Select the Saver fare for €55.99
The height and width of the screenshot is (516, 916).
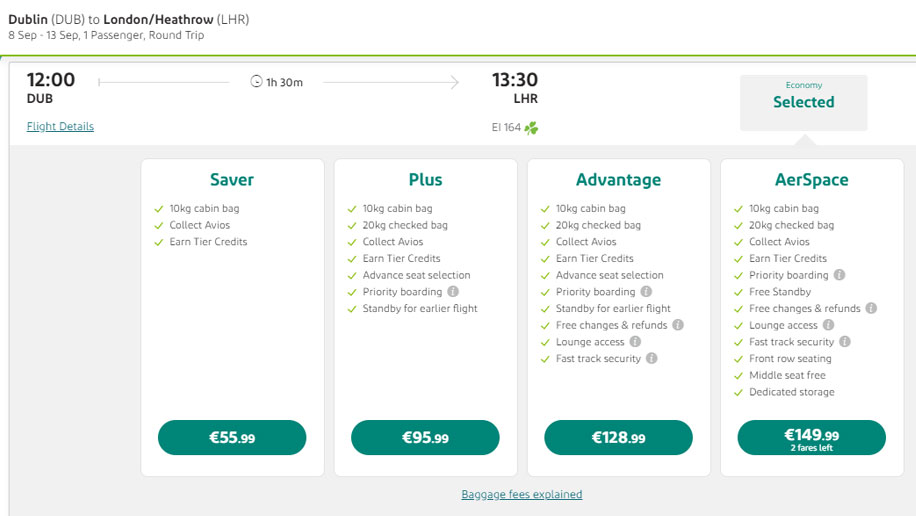pos(232,438)
